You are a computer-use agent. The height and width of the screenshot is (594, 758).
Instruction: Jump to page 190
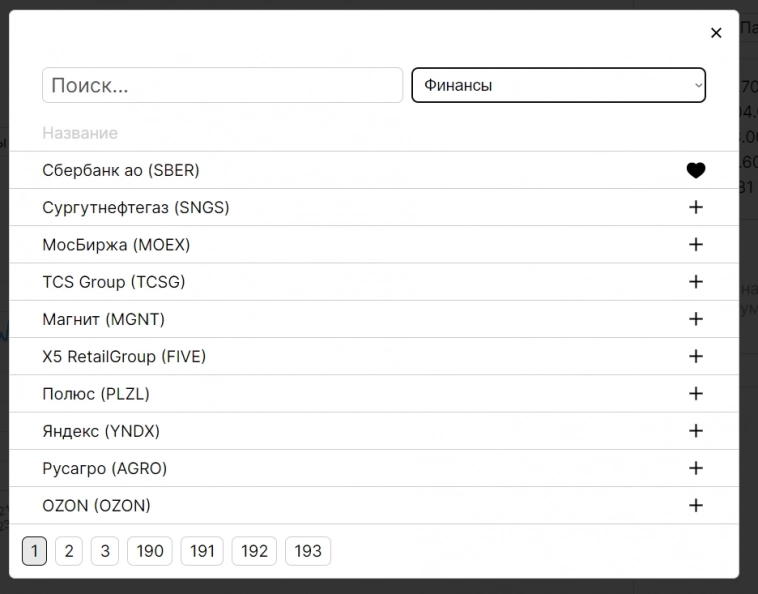click(x=150, y=551)
